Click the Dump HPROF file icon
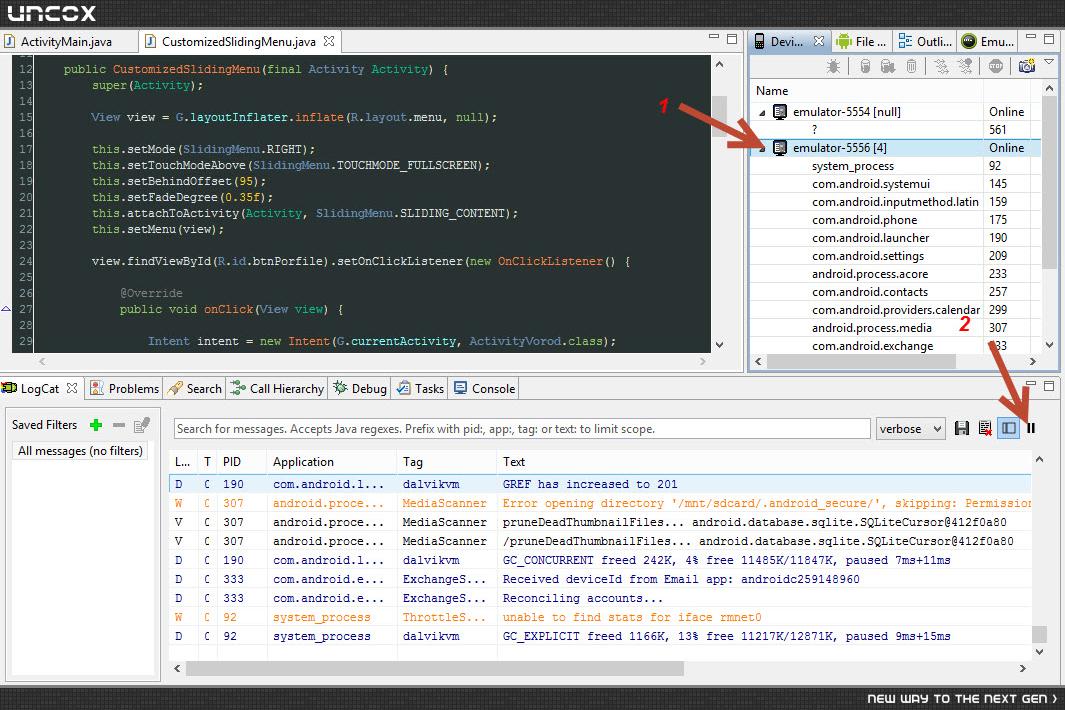Viewport: 1065px width, 710px height. [x=888, y=66]
